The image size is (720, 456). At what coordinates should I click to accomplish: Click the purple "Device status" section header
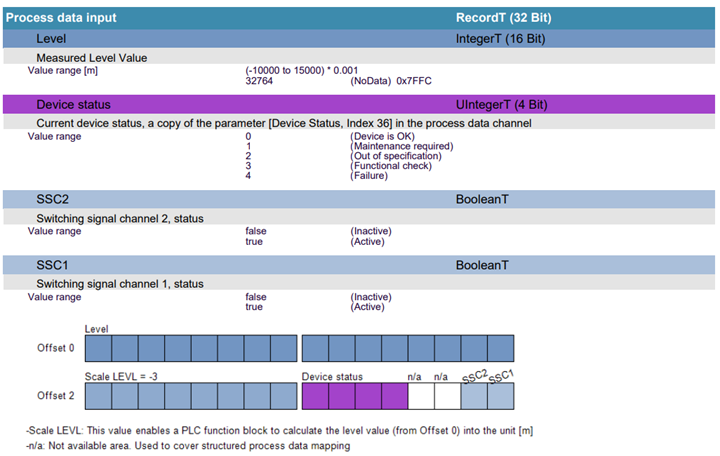point(73,104)
